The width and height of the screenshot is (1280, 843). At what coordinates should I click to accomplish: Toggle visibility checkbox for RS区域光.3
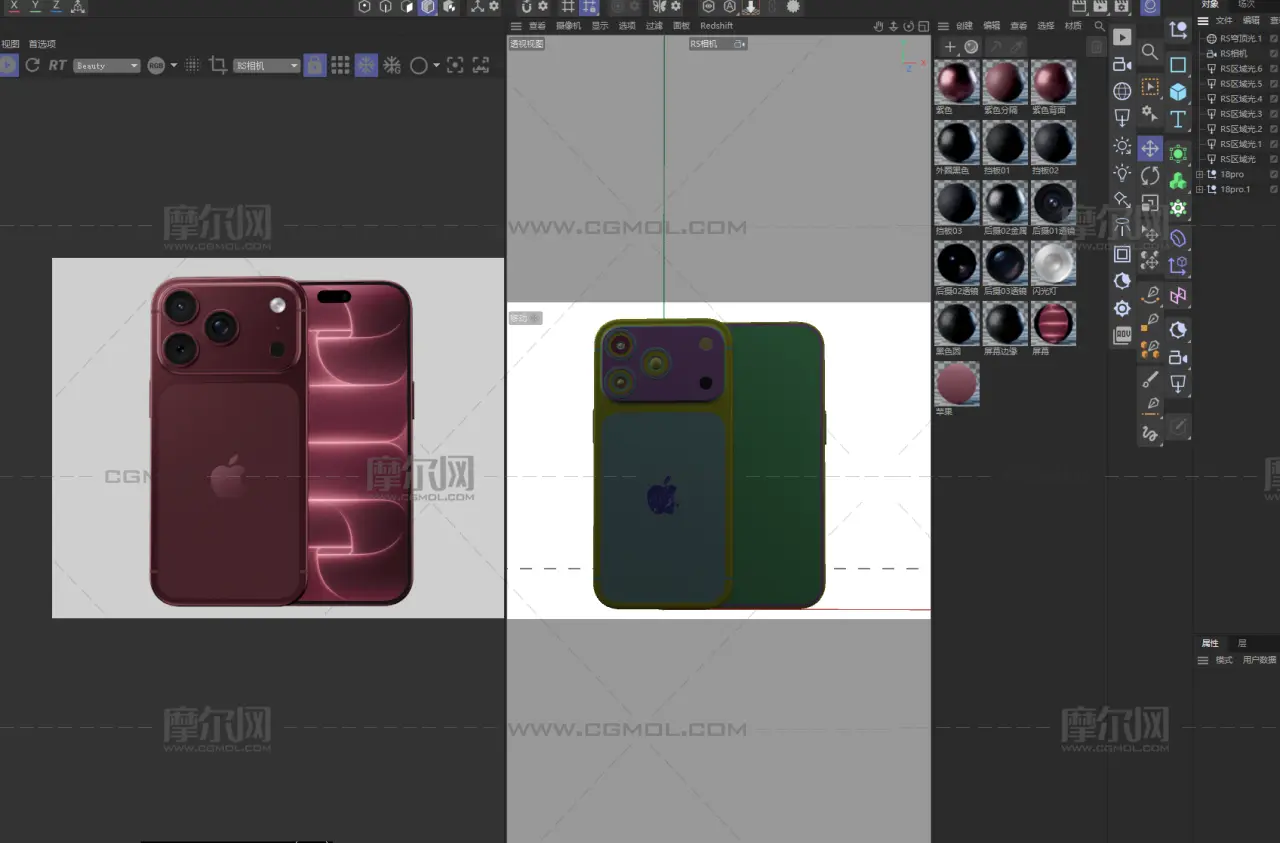pyautogui.click(x=1274, y=114)
